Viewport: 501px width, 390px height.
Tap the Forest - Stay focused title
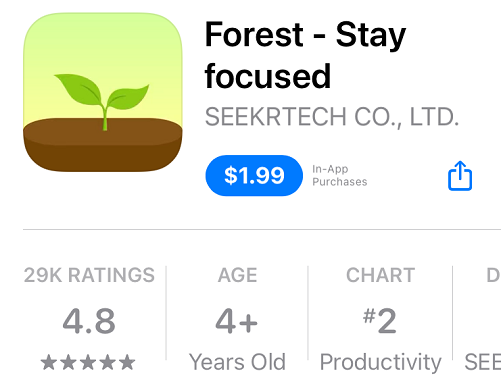(305, 55)
